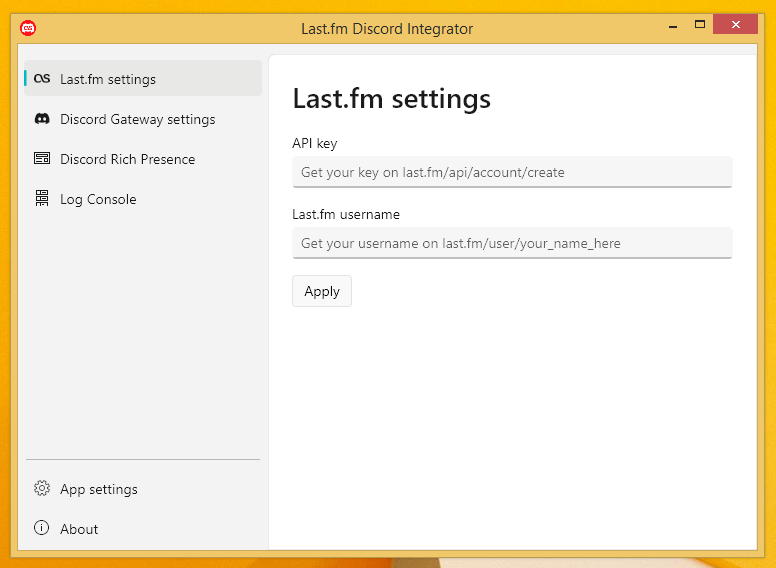Viewport: 776px width, 568px height.
Task: Minimize the Last.fm Discord Integrator window
Action: 673,25
